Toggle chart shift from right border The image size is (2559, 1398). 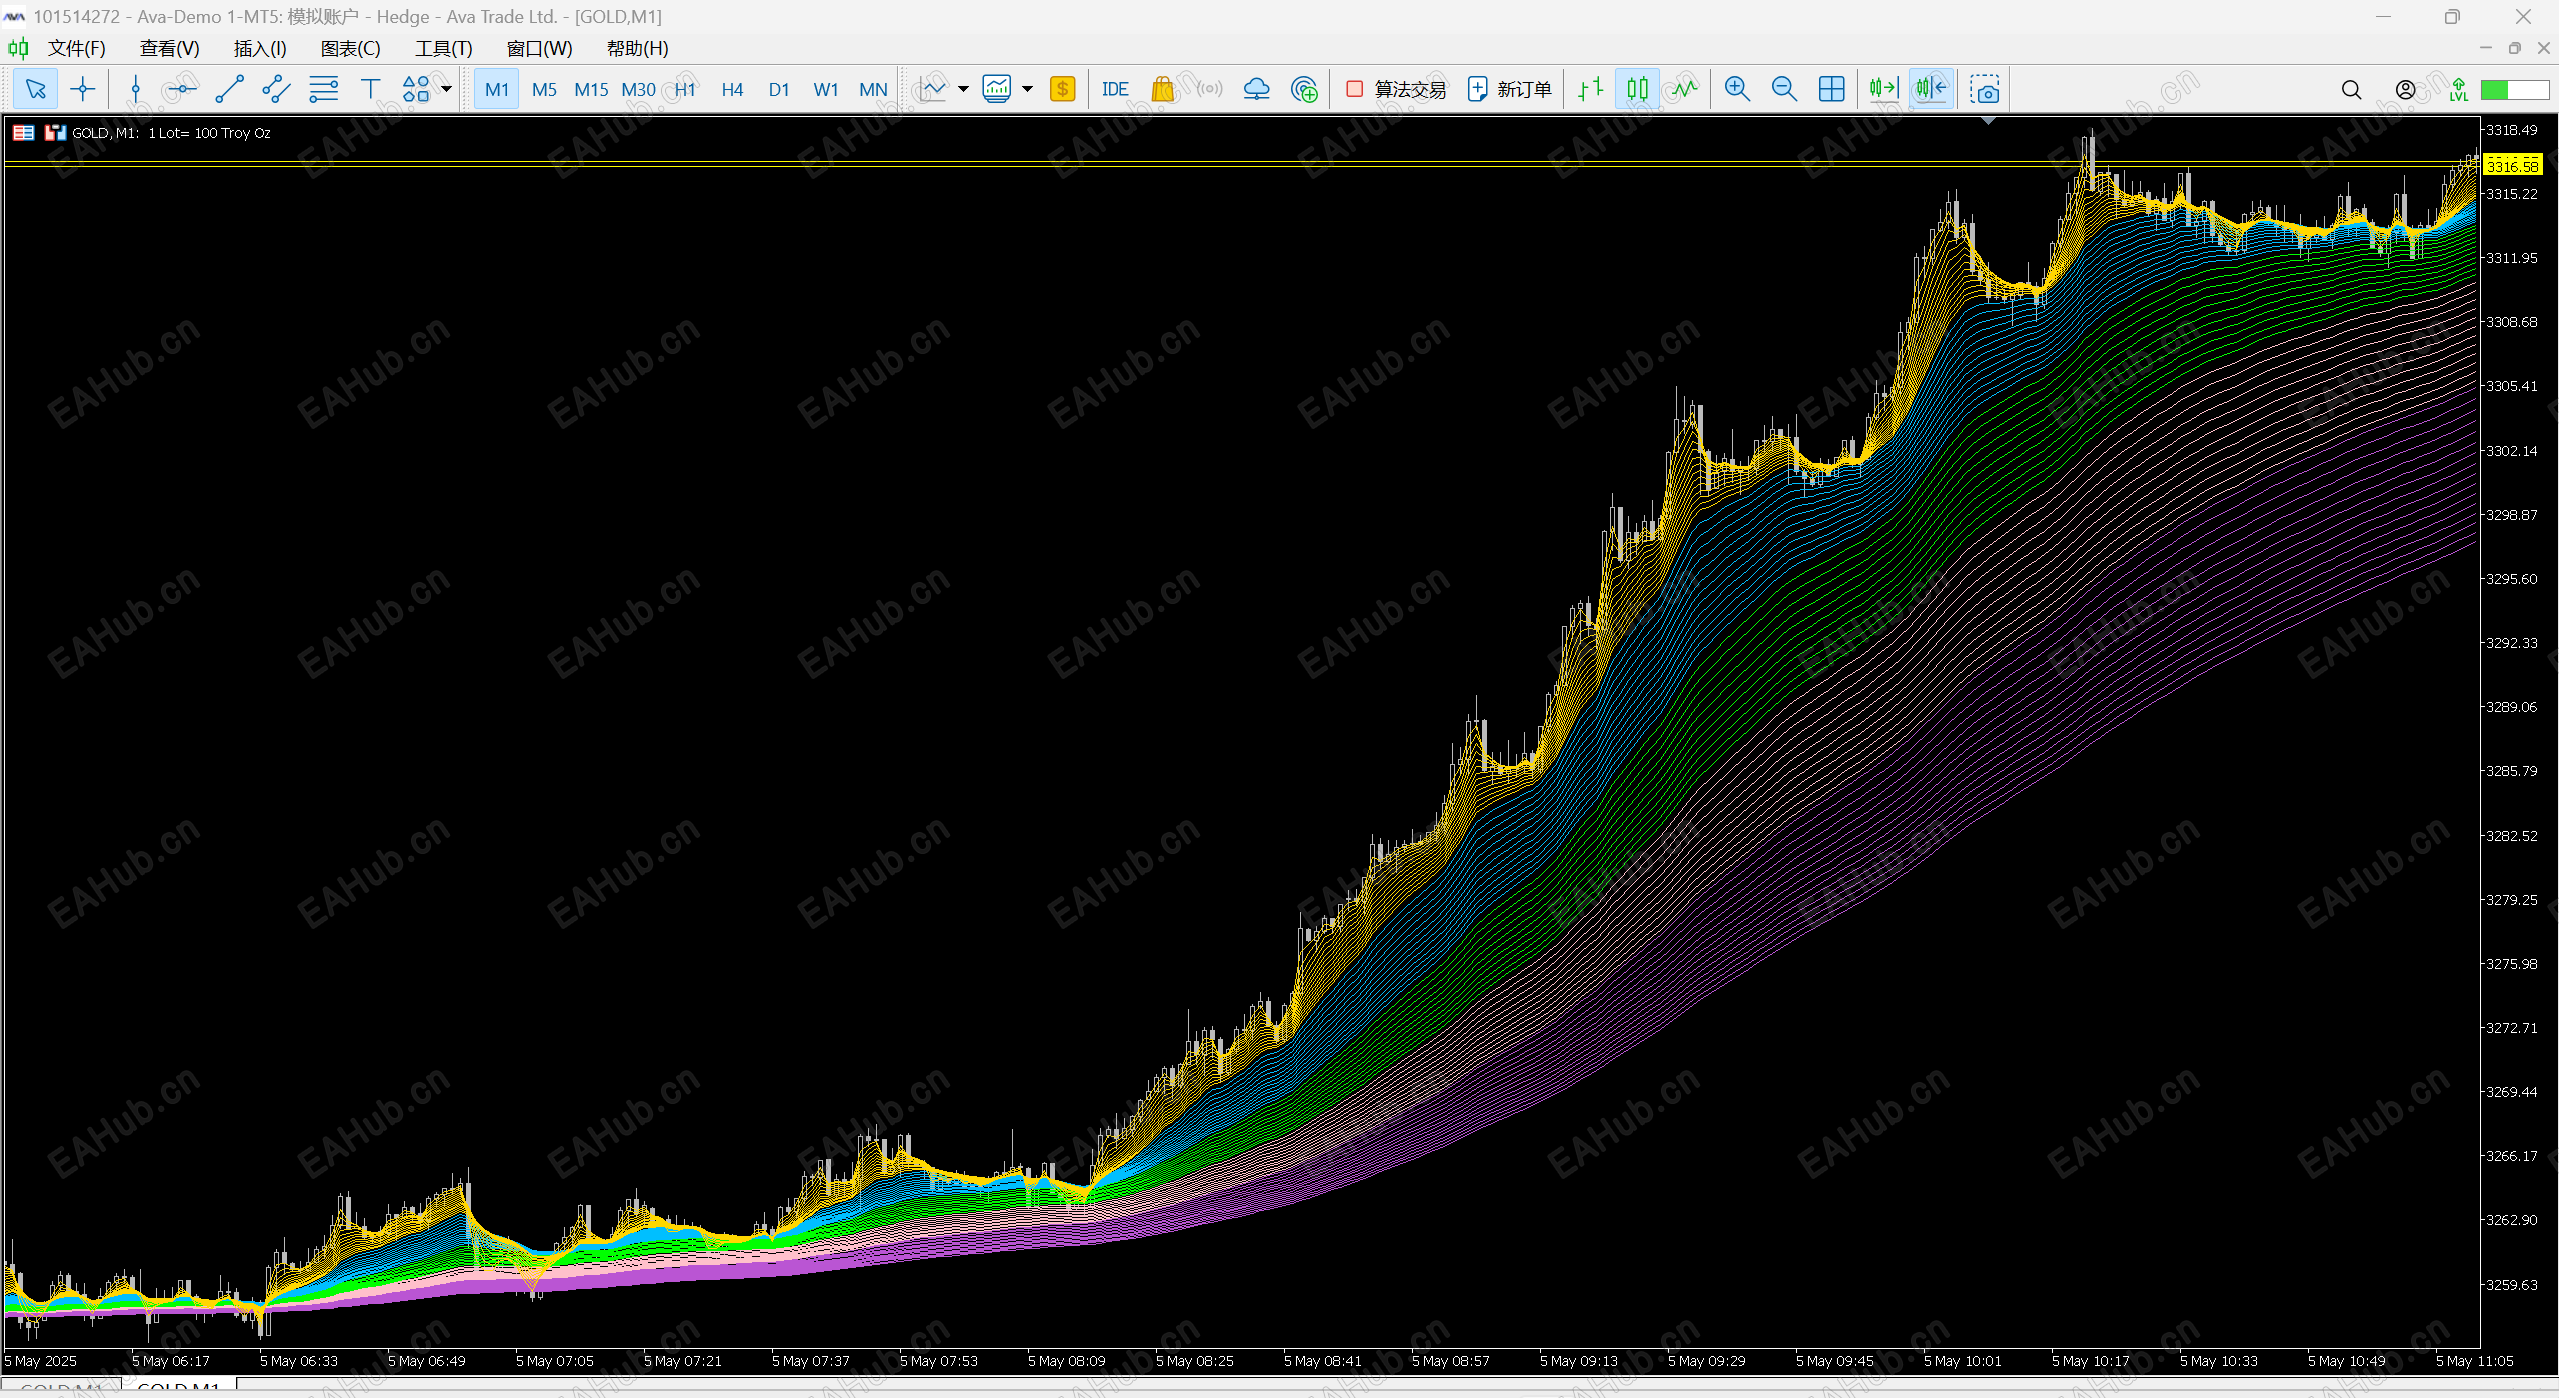pyautogui.click(x=1930, y=89)
